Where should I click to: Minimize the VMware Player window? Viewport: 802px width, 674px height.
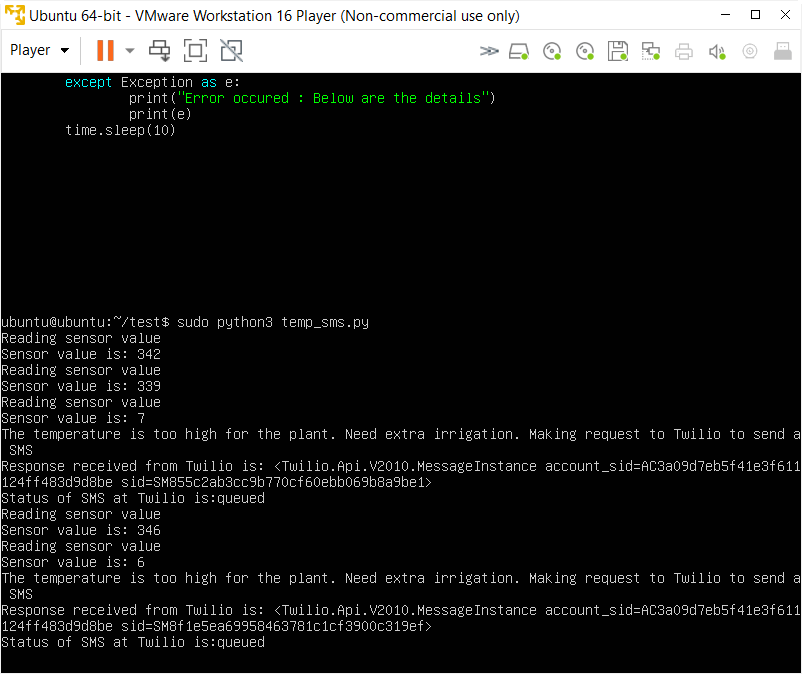click(725, 15)
